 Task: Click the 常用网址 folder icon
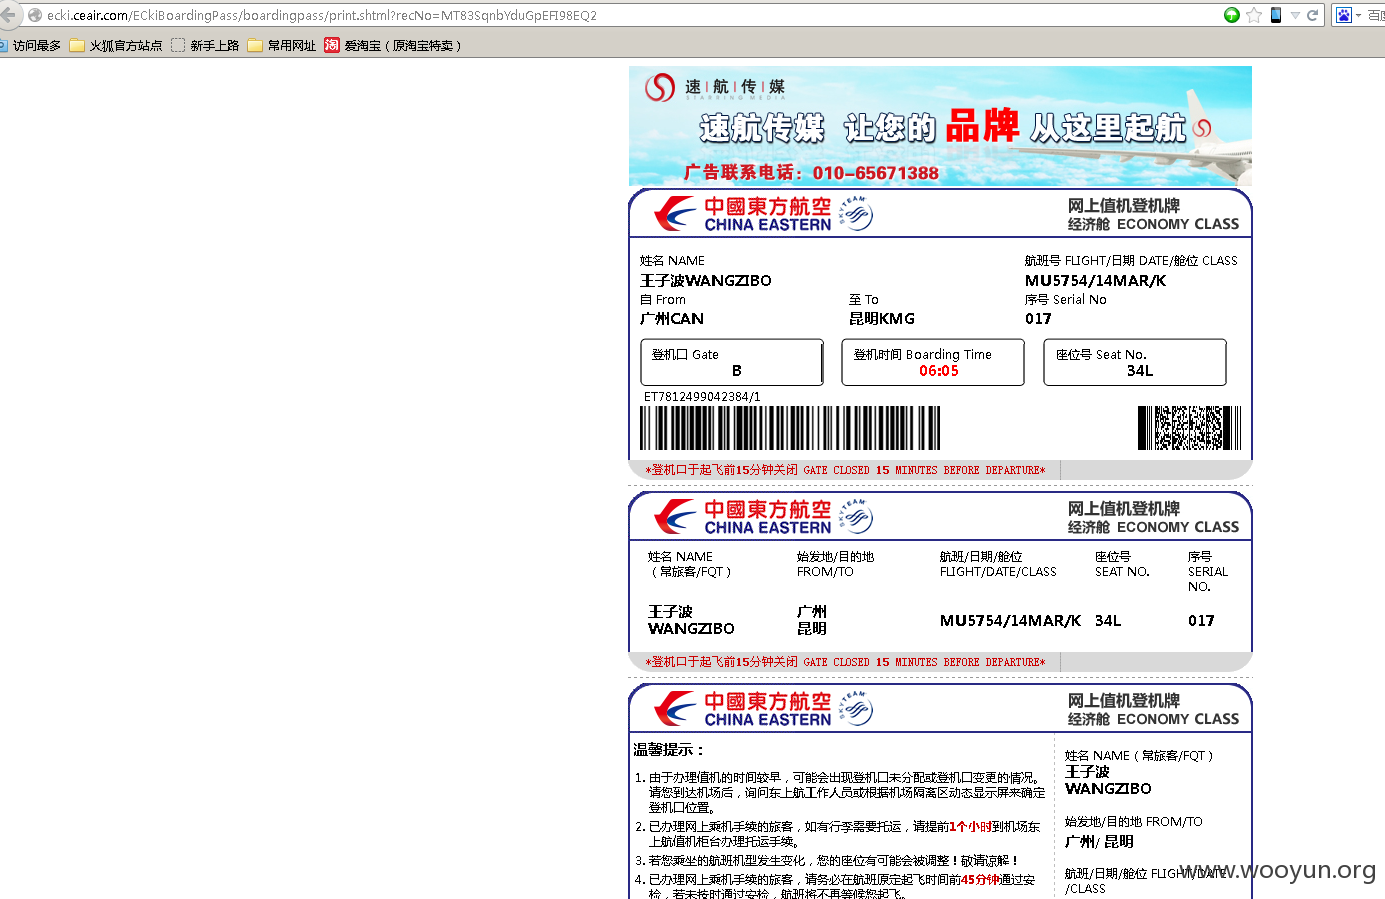(255, 45)
